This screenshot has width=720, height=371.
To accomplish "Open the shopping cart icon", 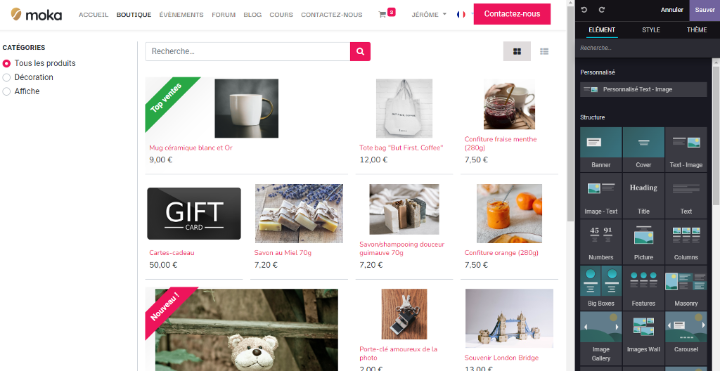I will [x=382, y=15].
